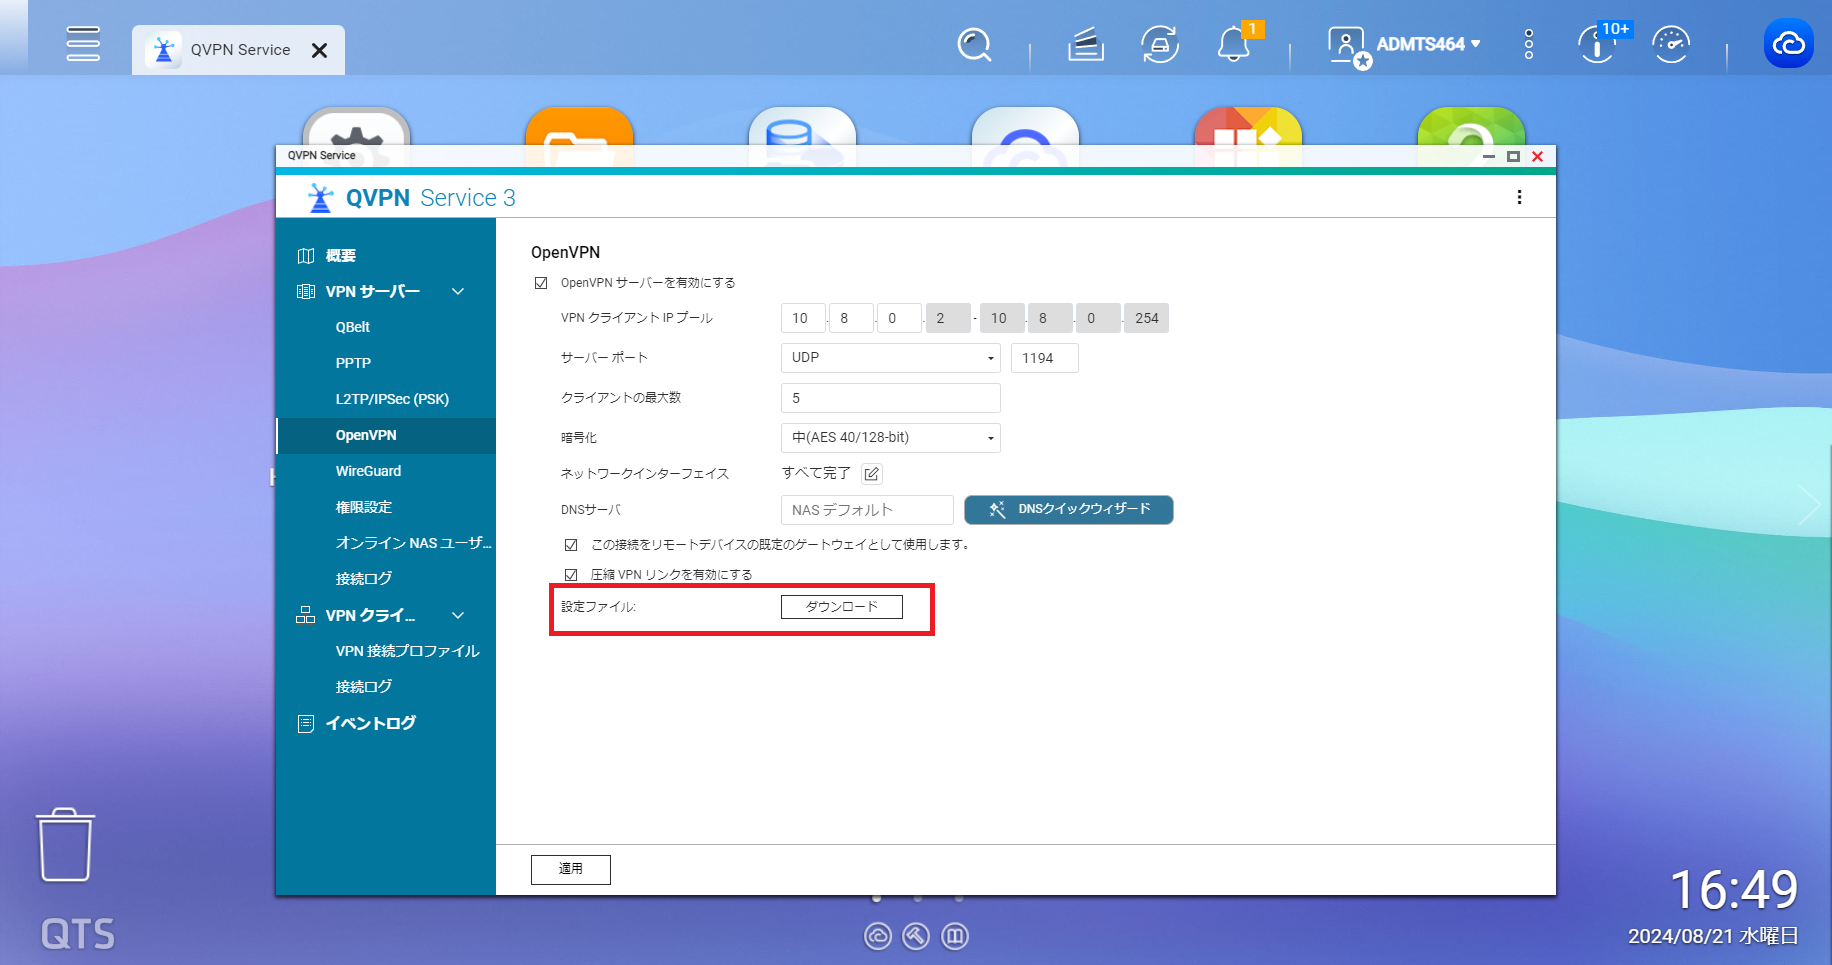Open the Recycle Bin on desktop
This screenshot has height=965, width=1832.
point(66,846)
